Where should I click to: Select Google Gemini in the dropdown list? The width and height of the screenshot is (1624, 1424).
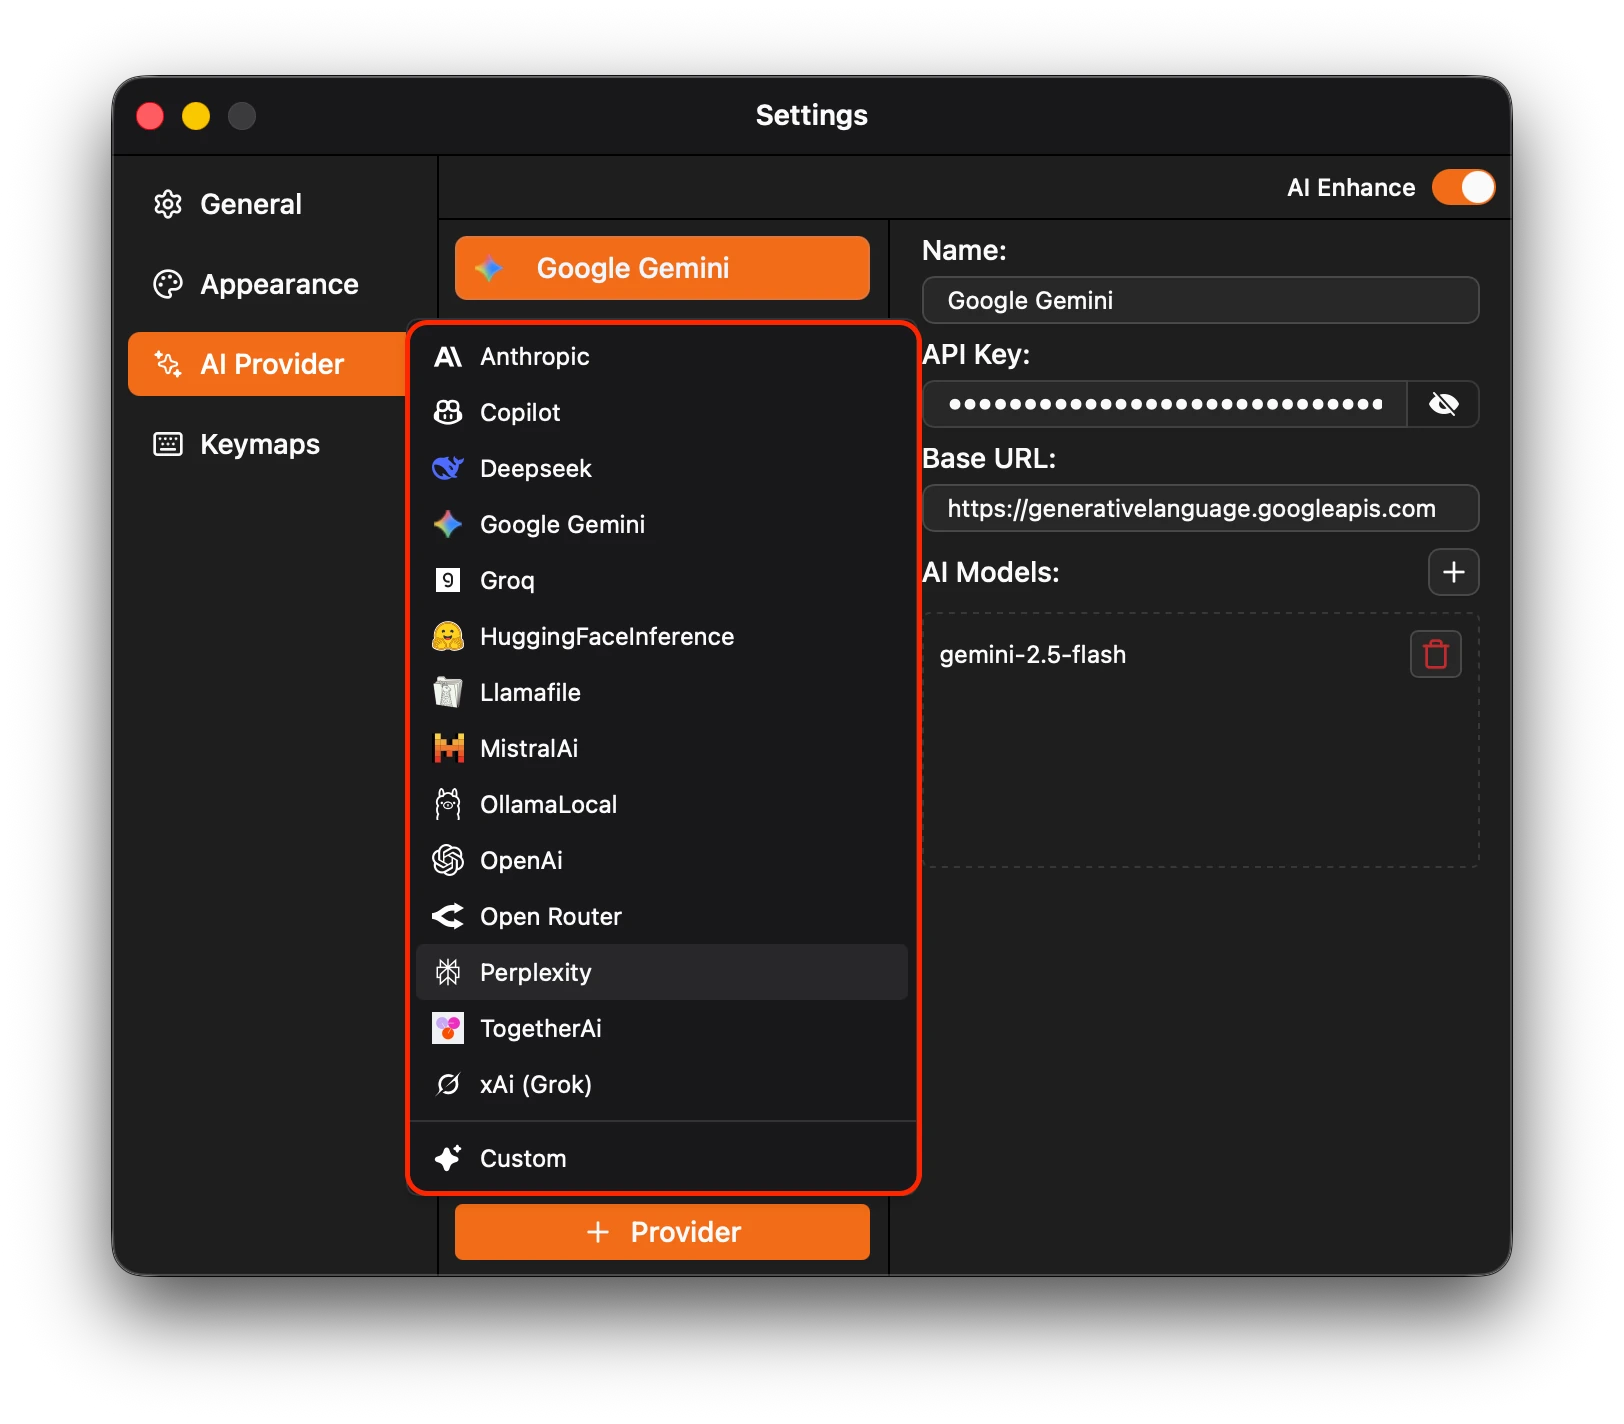662,524
